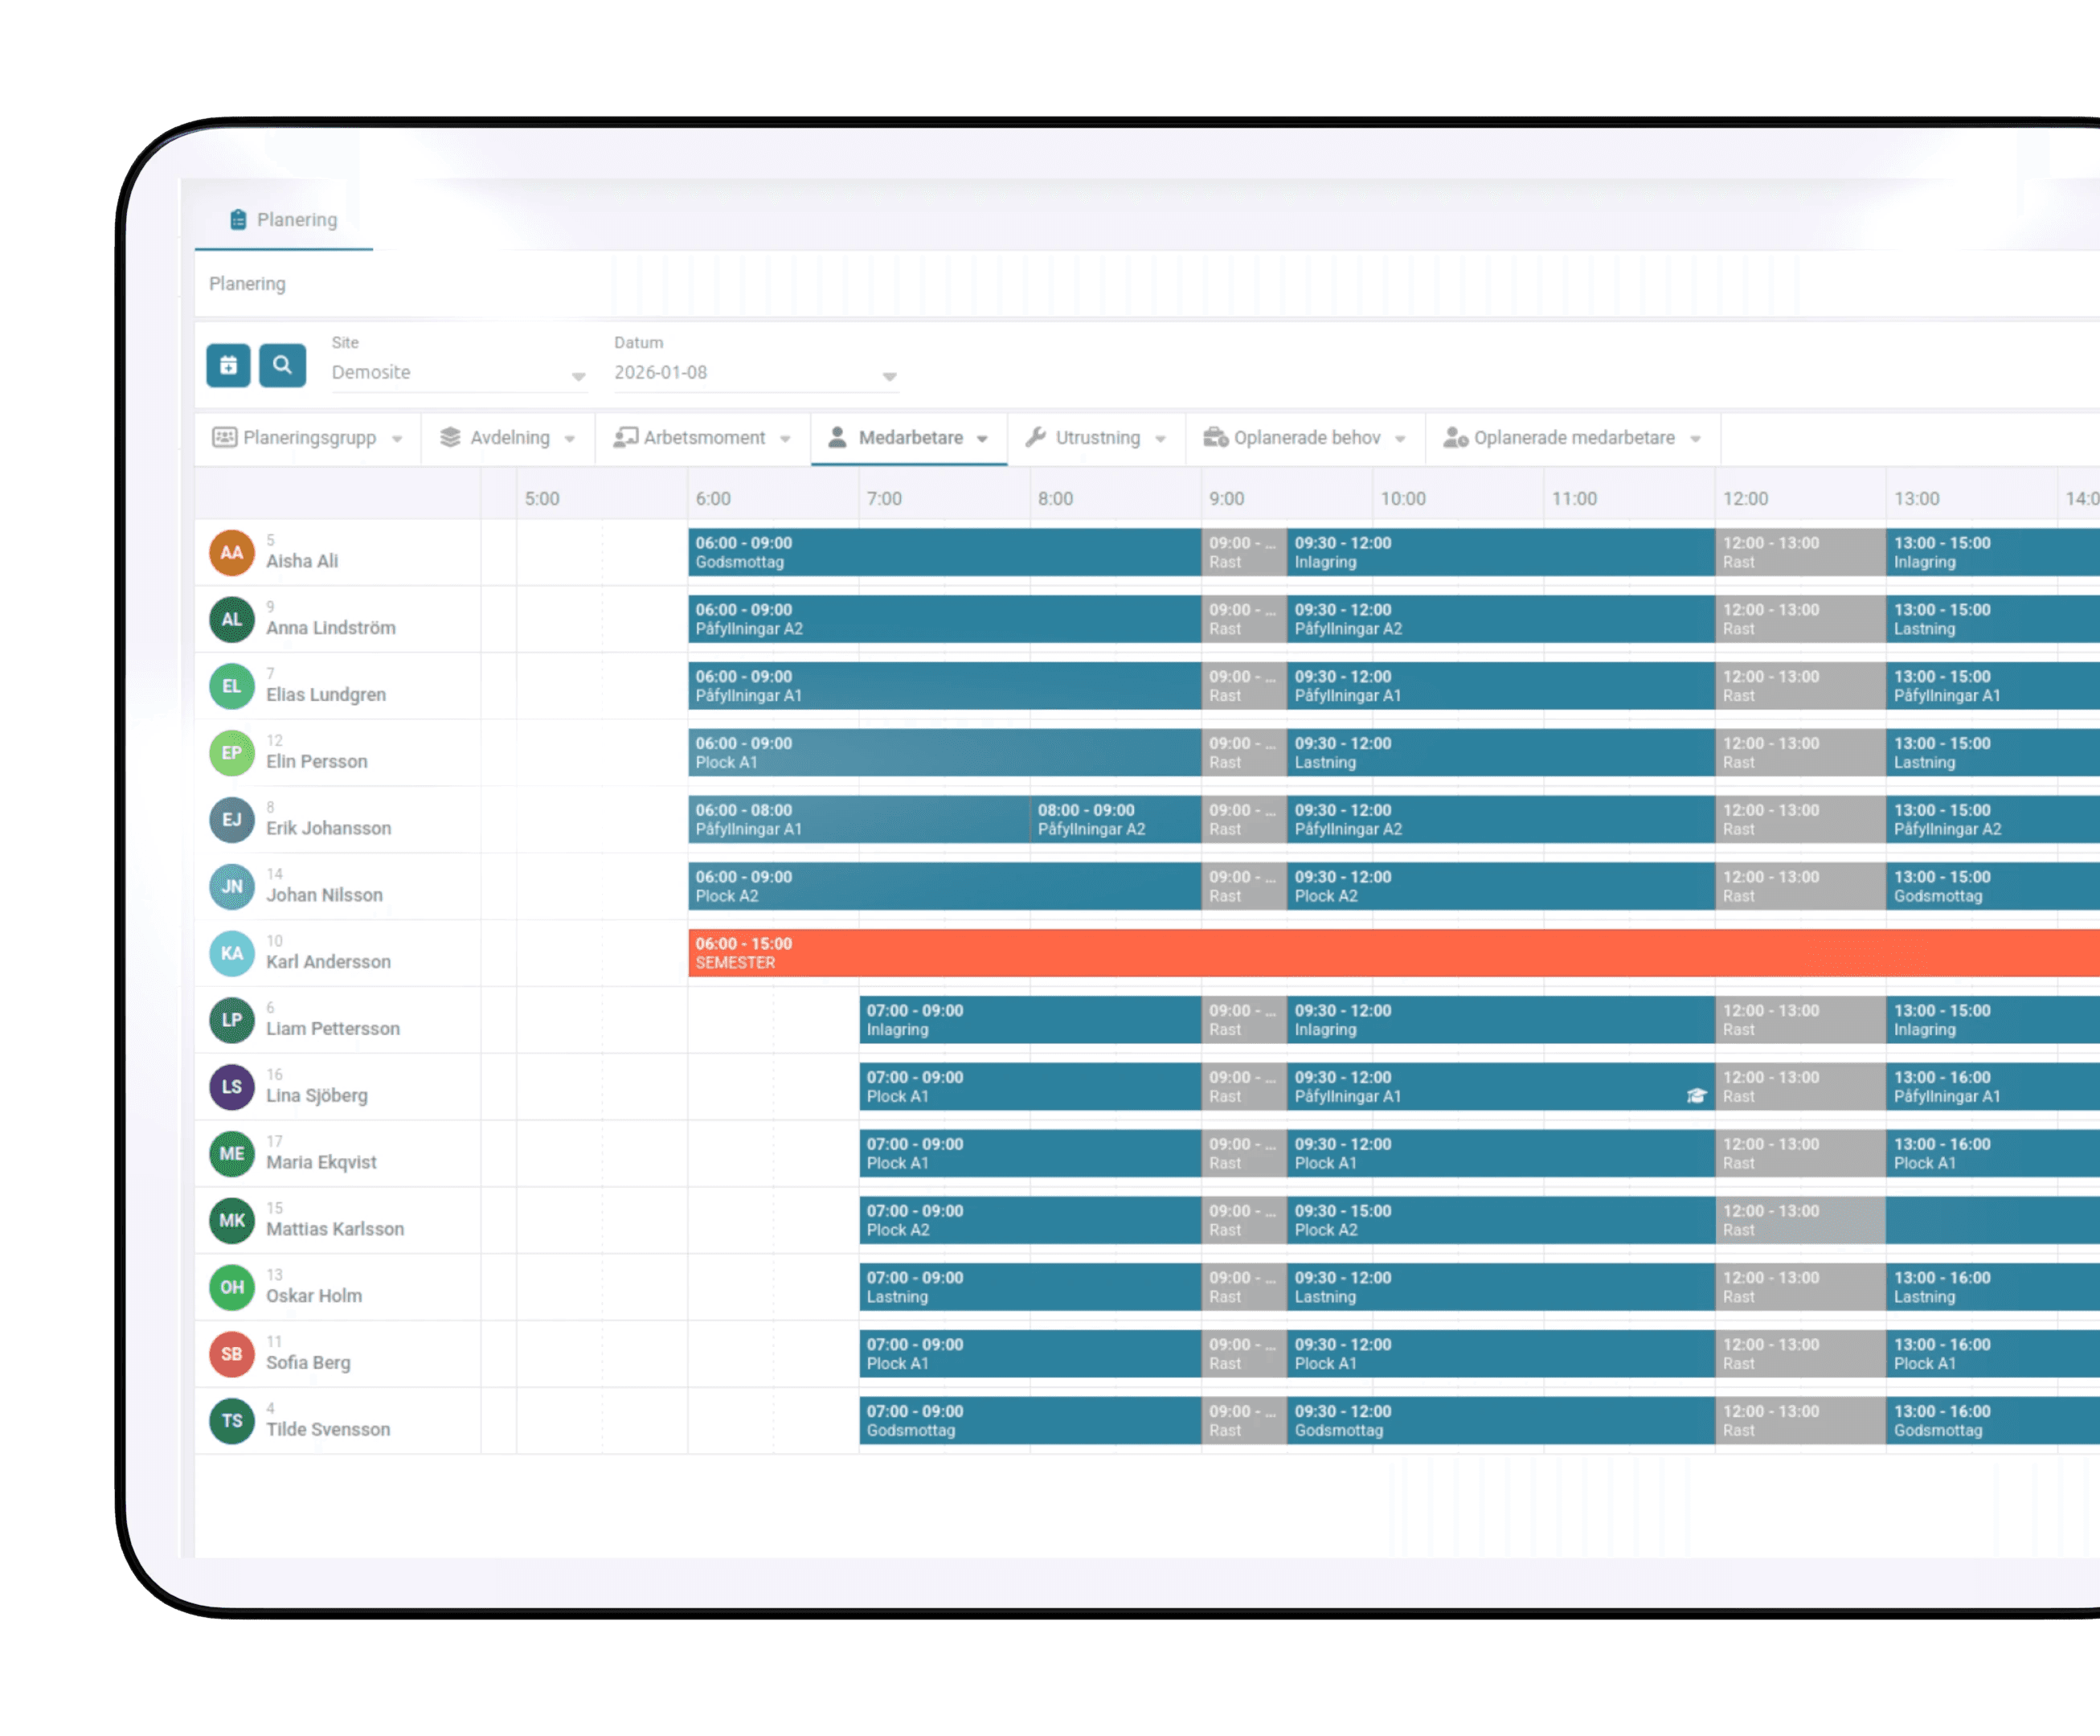Click Anna Lindström's employee name
The height and width of the screenshot is (1736, 2100).
pyautogui.click(x=330, y=628)
